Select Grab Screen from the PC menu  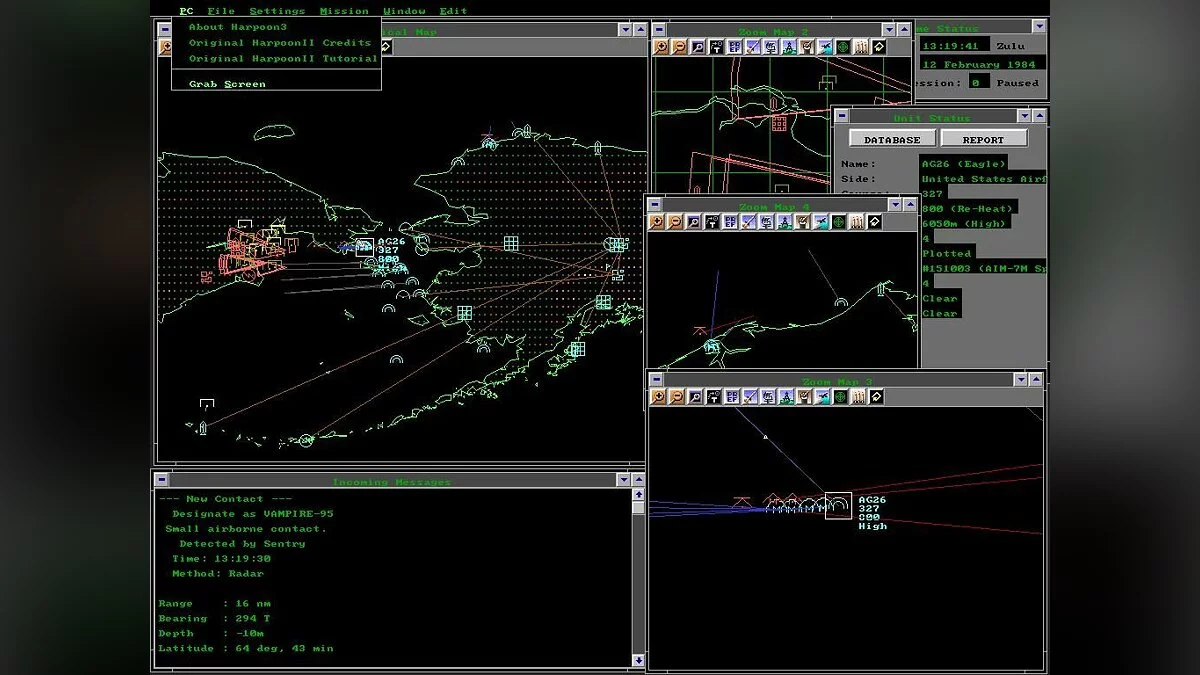(227, 84)
